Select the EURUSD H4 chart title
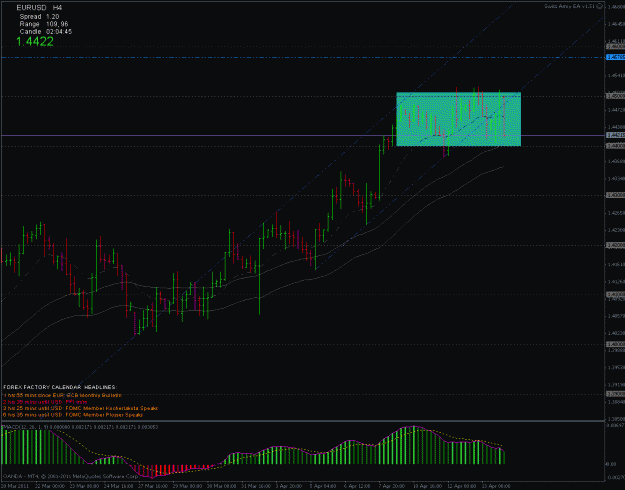Image resolution: width=625 pixels, height=490 pixels. pyautogui.click(x=39, y=8)
